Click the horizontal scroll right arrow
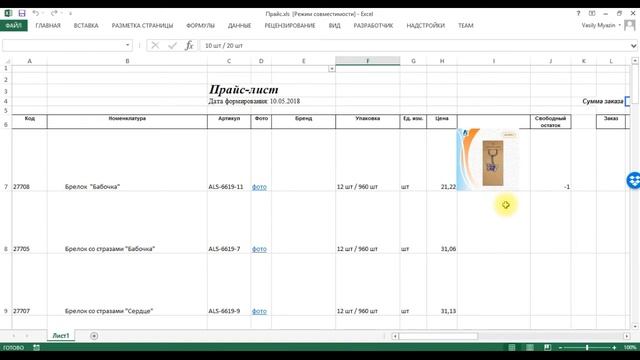 (x=627, y=336)
